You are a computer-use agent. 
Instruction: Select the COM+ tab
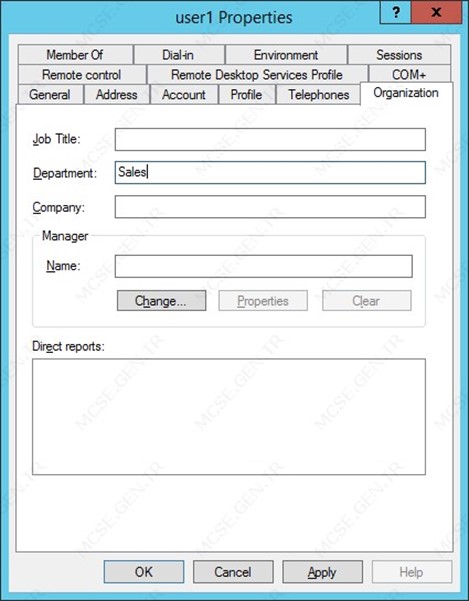click(x=409, y=75)
